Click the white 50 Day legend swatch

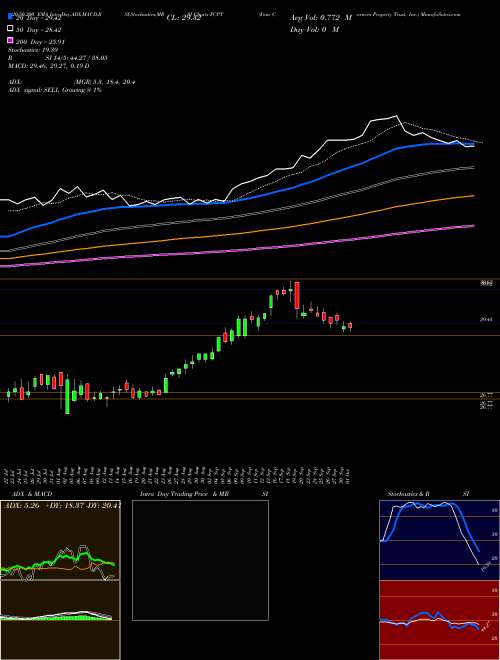click(x=11, y=29)
